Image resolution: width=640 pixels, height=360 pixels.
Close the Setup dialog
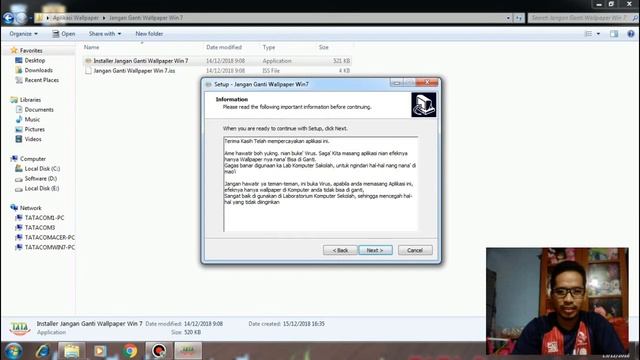427,82
